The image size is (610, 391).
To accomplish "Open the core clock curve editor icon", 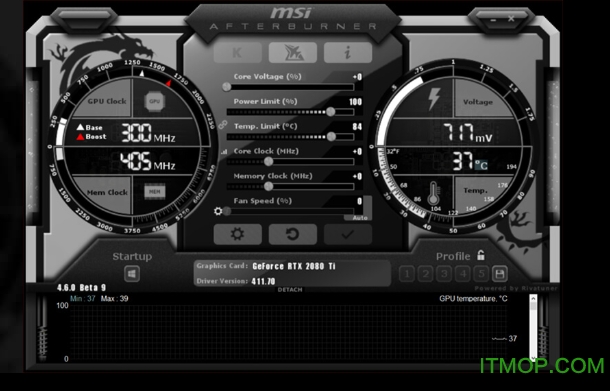I will coord(224,152).
